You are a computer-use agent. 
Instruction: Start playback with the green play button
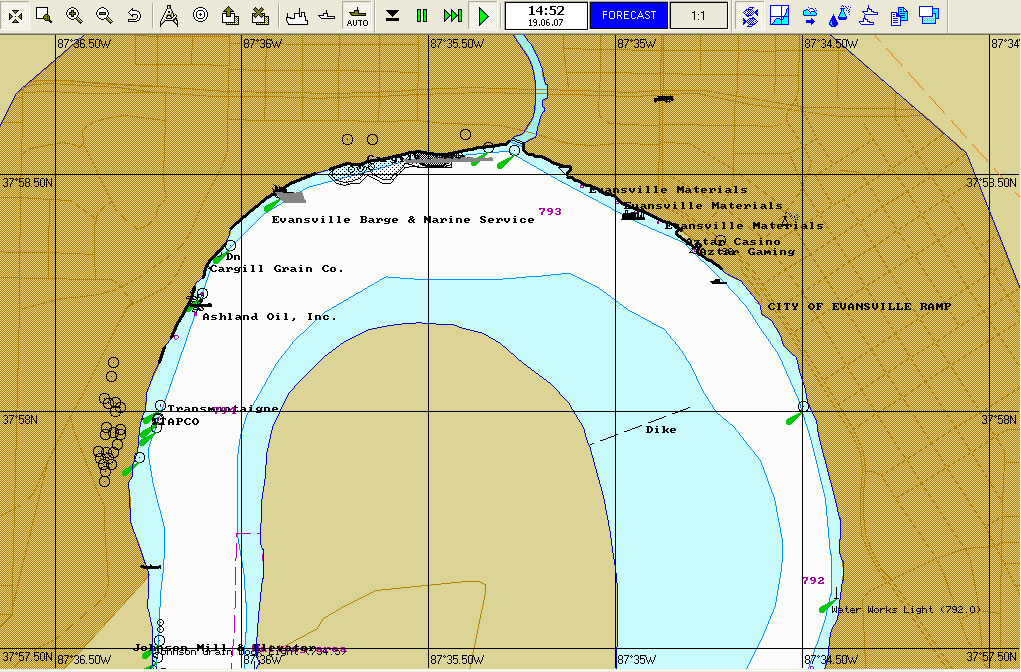[x=483, y=16]
